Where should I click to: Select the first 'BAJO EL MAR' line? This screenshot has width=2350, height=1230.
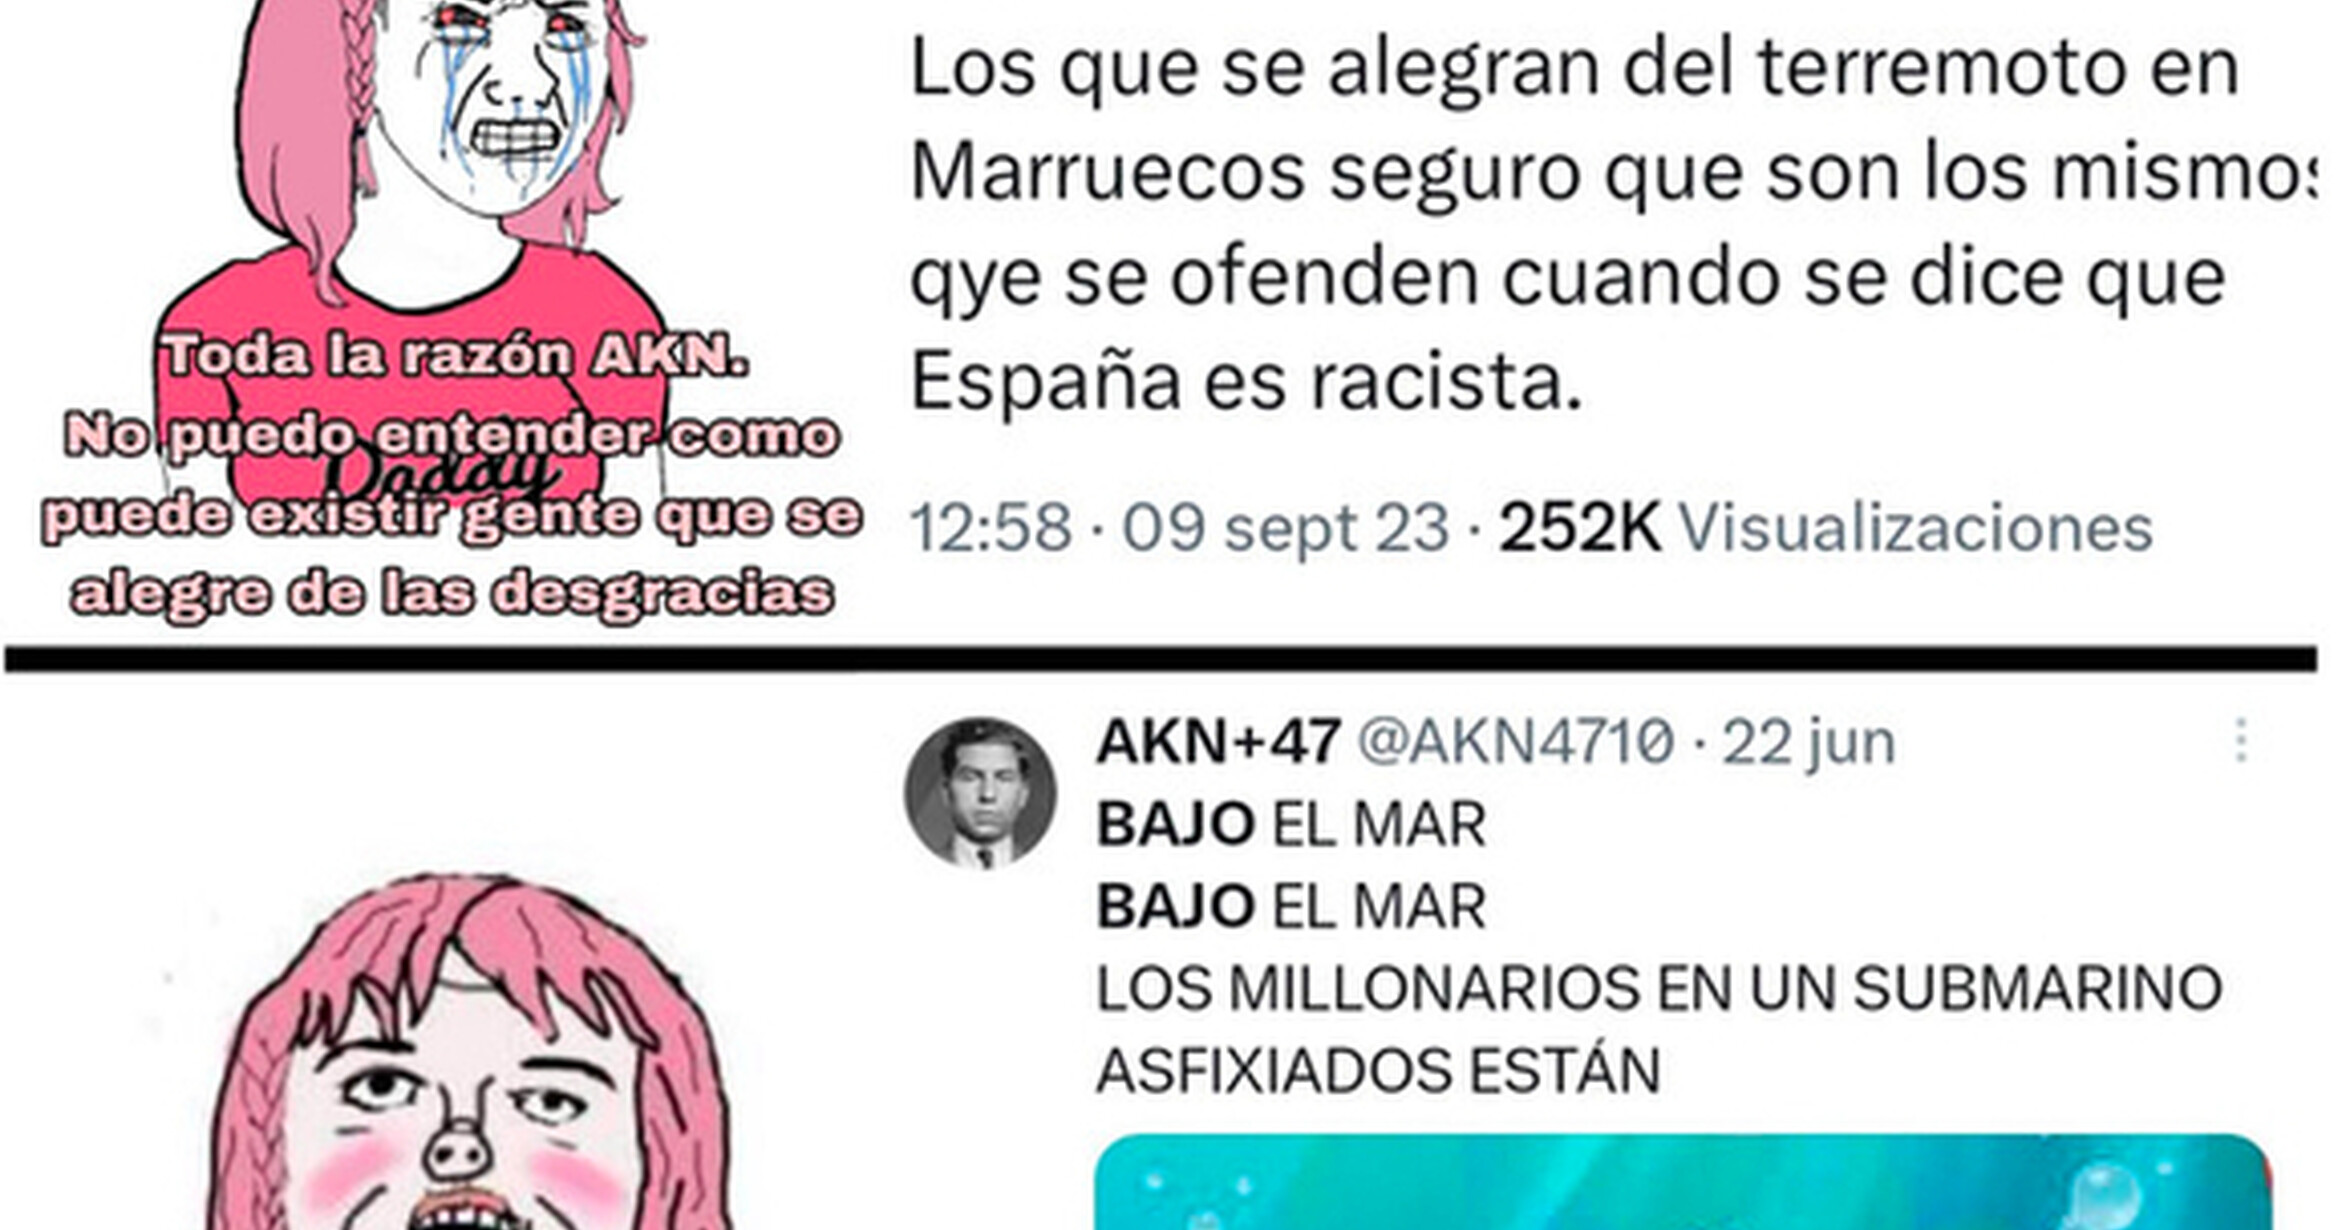click(1291, 825)
